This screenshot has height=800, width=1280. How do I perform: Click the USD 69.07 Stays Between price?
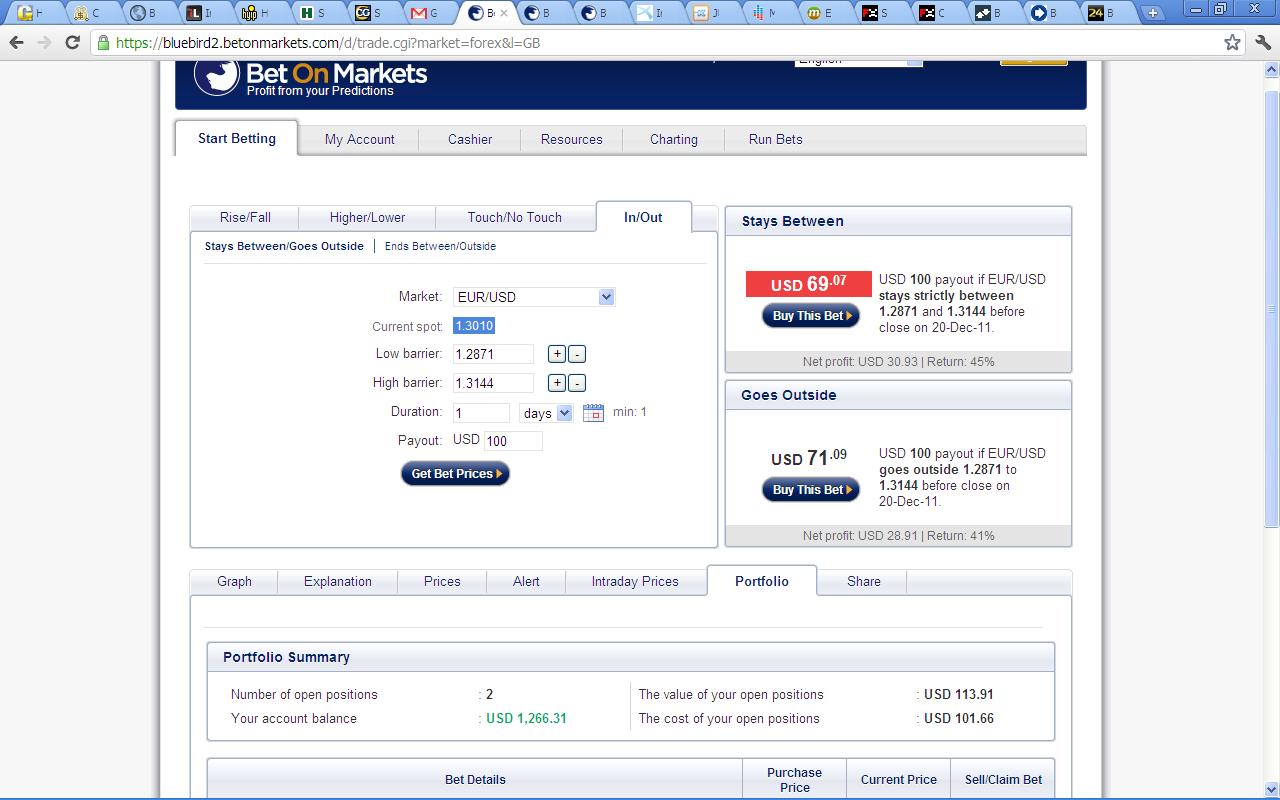809,284
